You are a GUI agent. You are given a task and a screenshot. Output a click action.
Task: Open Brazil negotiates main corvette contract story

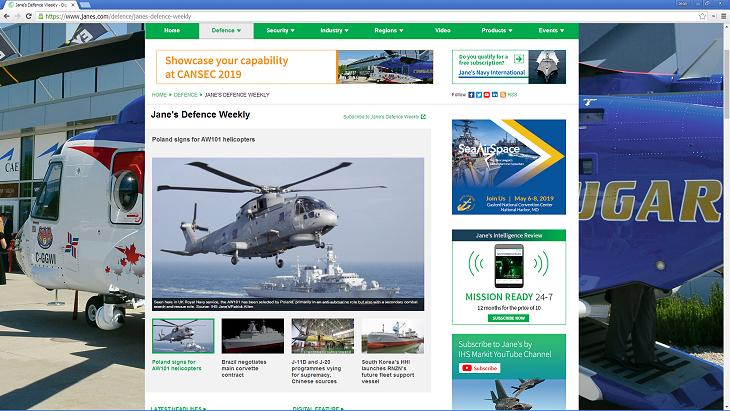pos(244,368)
